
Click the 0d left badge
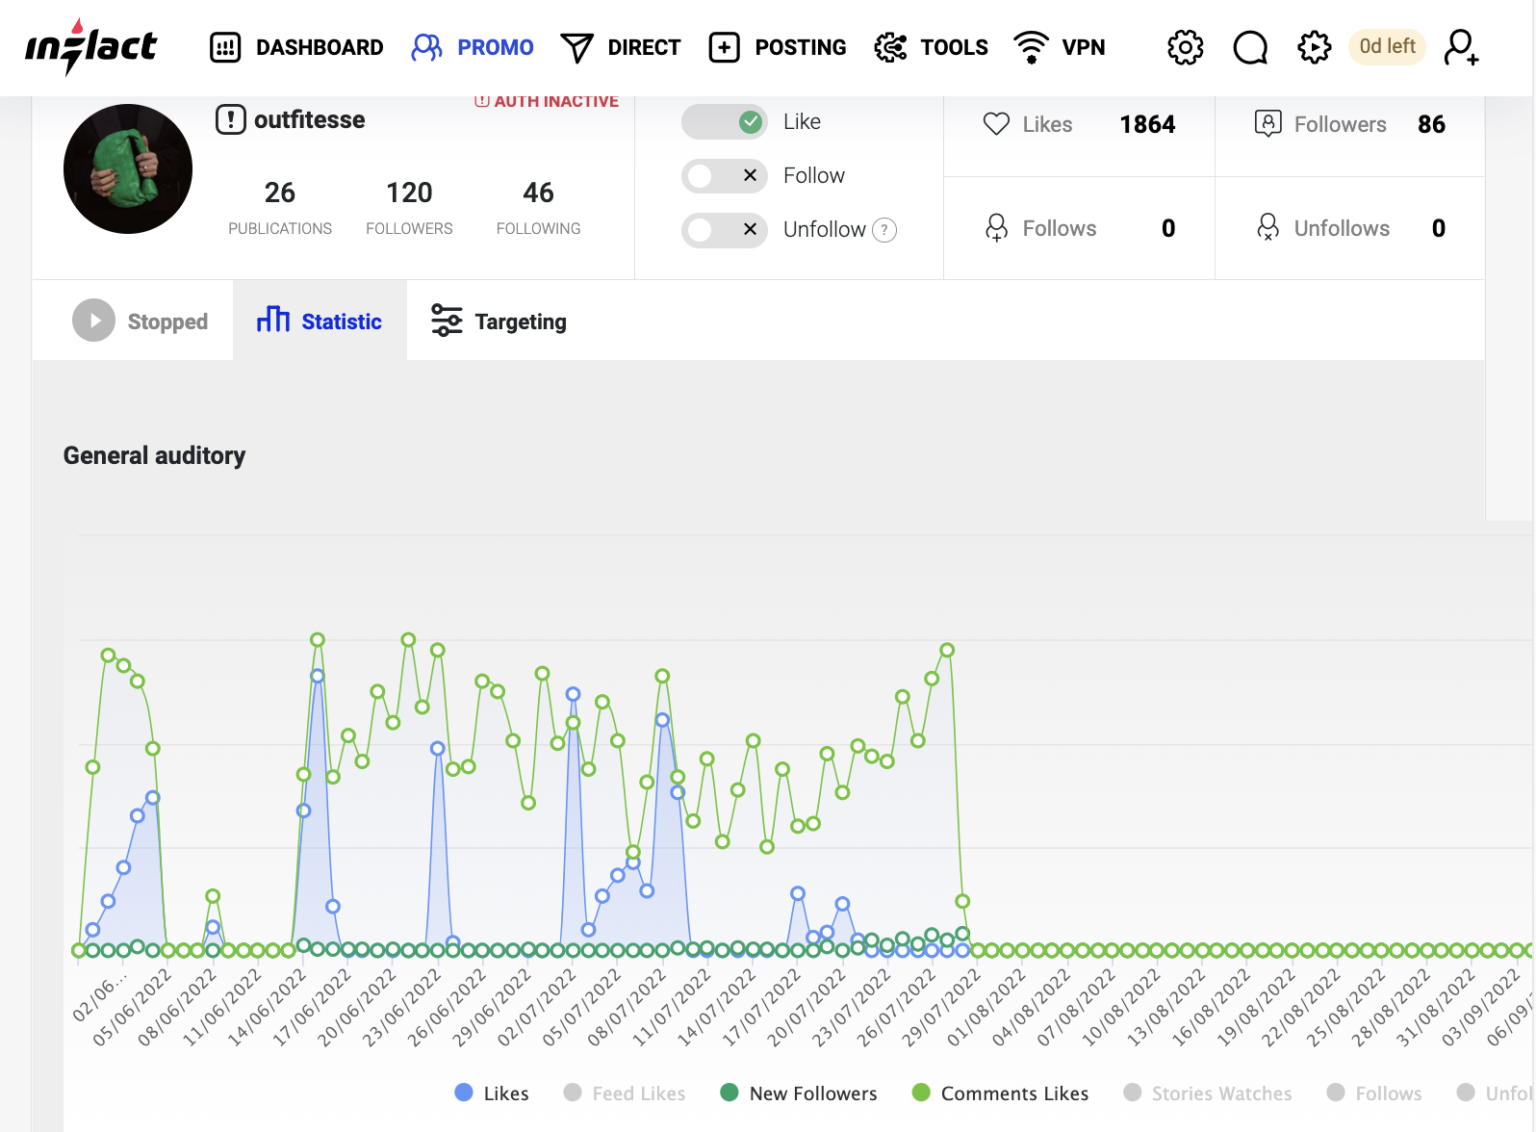pos(1386,47)
